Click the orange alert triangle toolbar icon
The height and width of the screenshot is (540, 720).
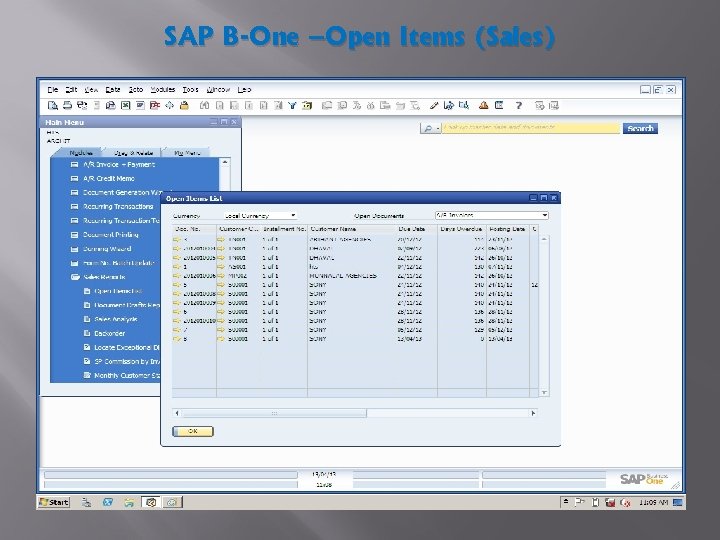(x=483, y=106)
